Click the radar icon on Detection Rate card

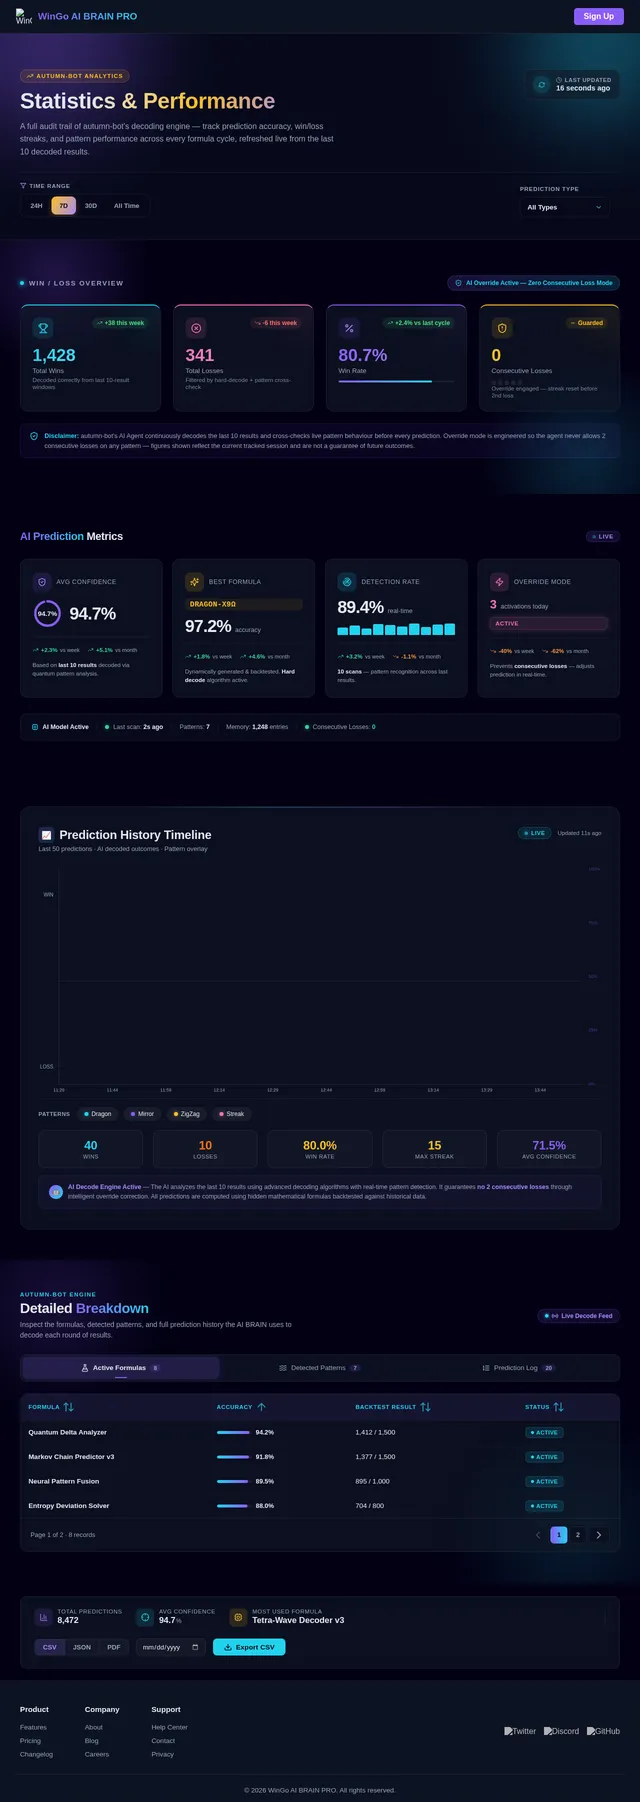coord(347,581)
